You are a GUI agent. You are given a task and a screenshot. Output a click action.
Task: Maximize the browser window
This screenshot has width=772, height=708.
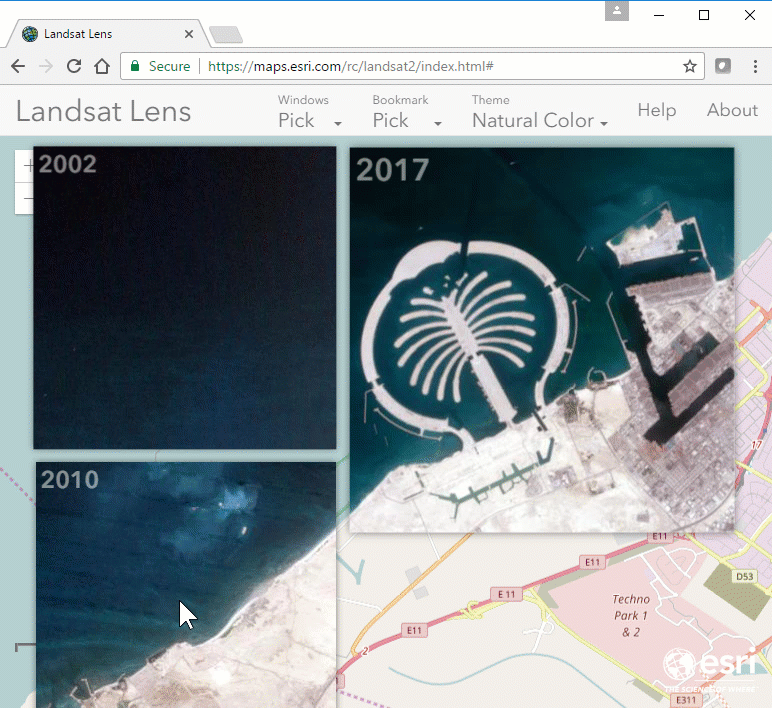pos(704,15)
